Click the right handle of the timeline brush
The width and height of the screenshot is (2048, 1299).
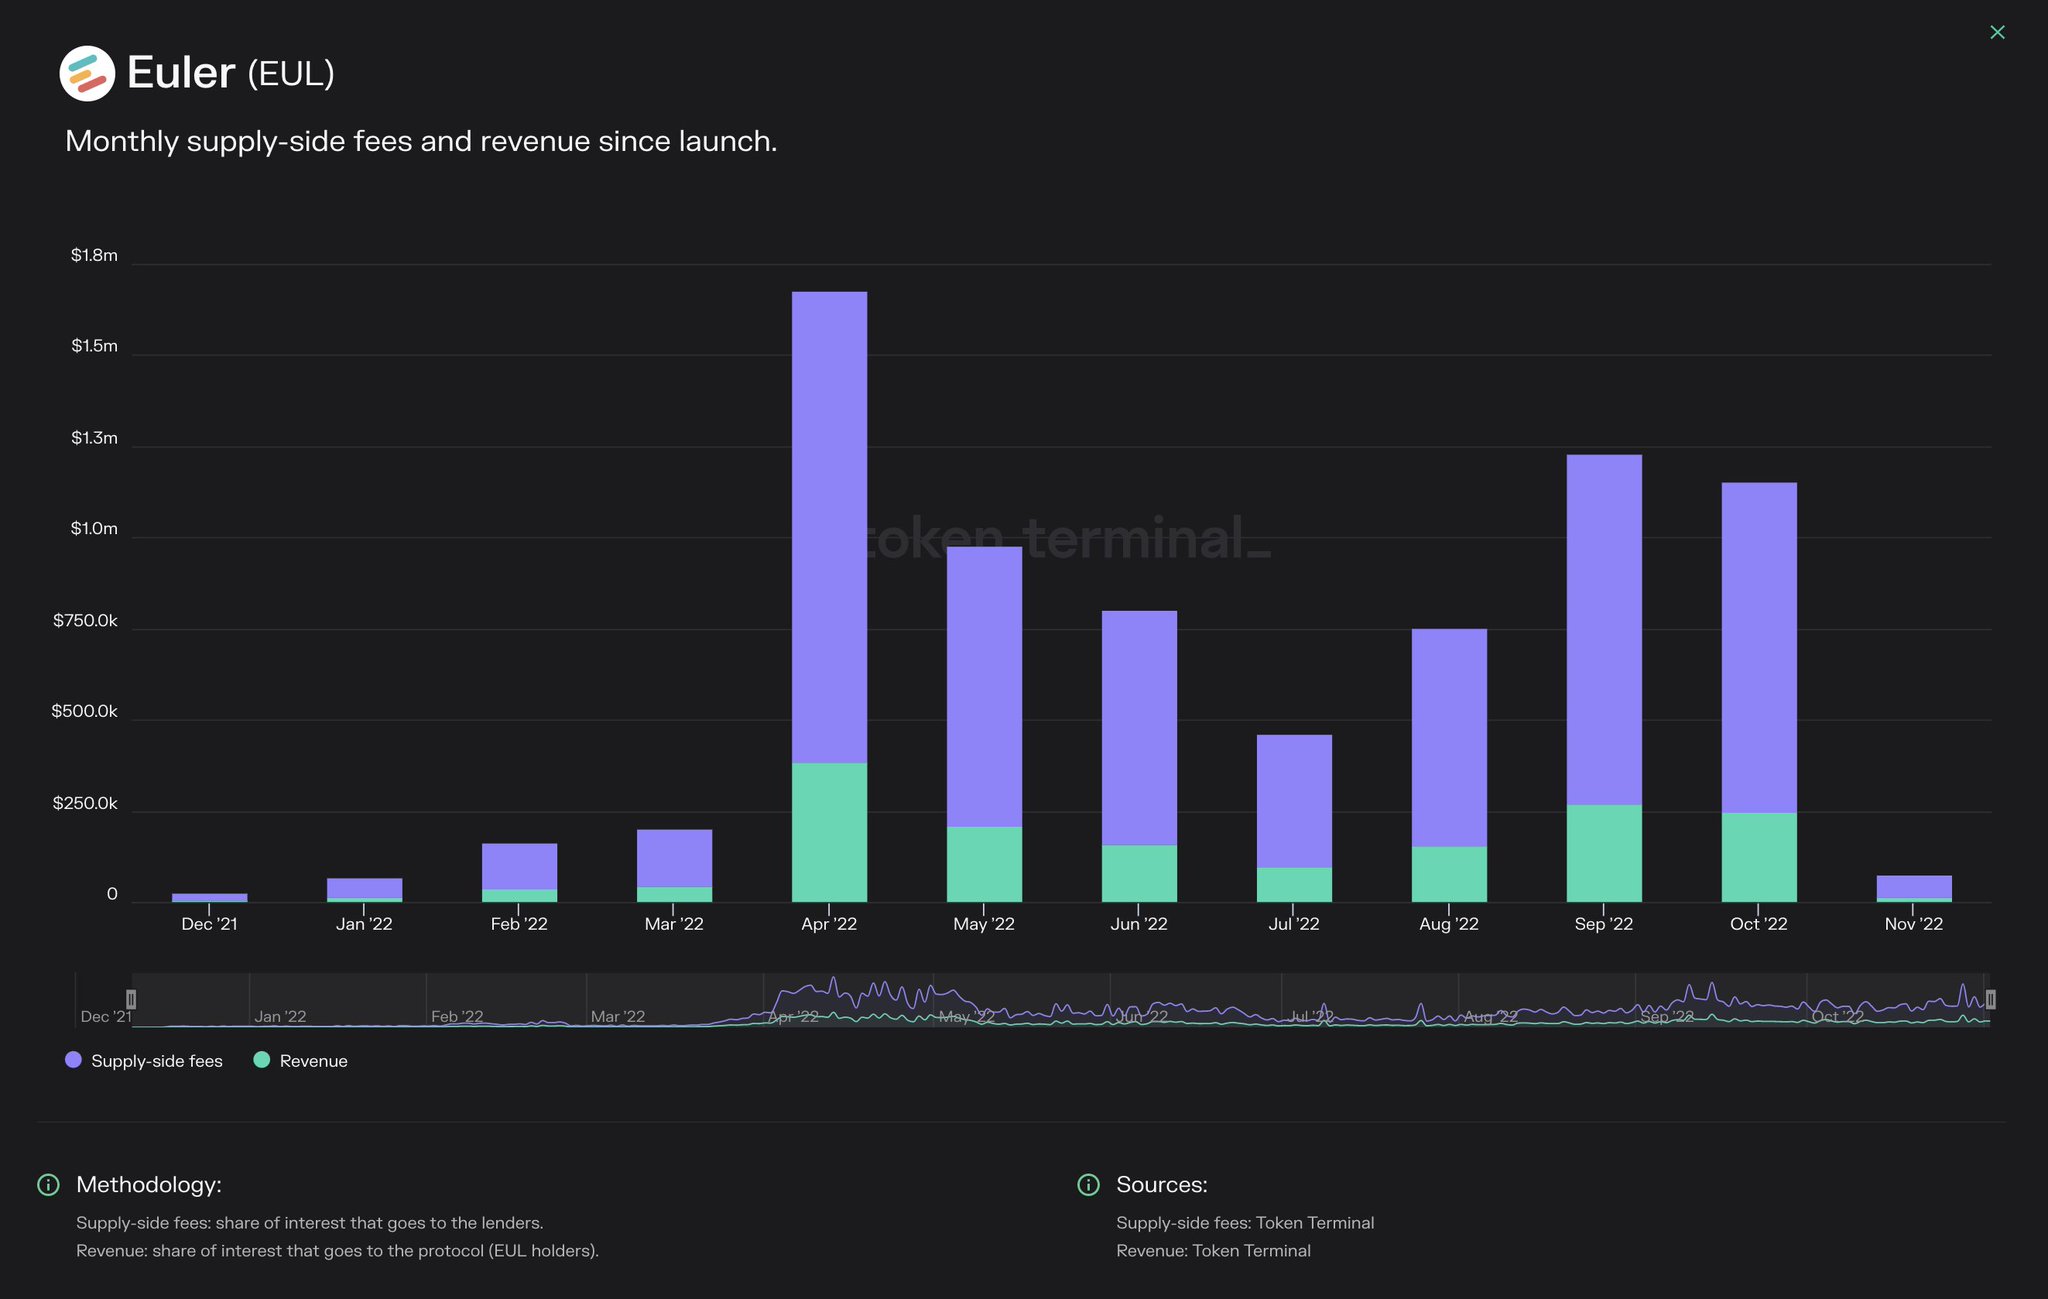(1991, 999)
